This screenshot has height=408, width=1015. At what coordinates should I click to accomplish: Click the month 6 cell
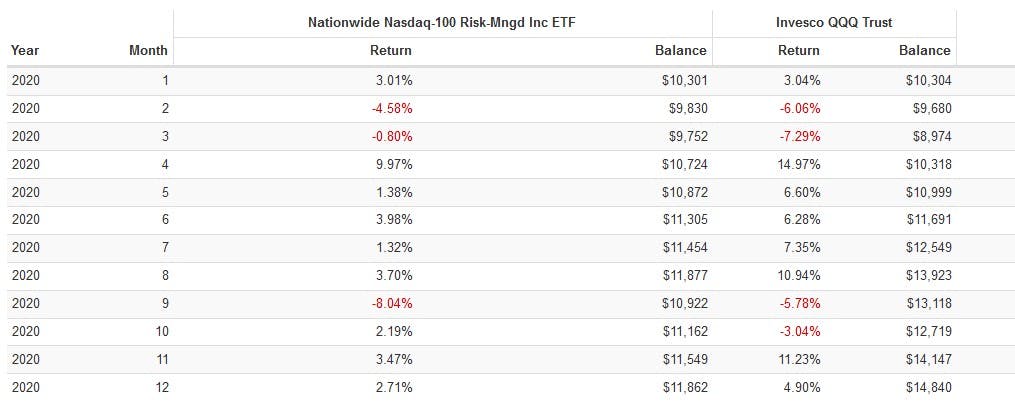tap(165, 219)
